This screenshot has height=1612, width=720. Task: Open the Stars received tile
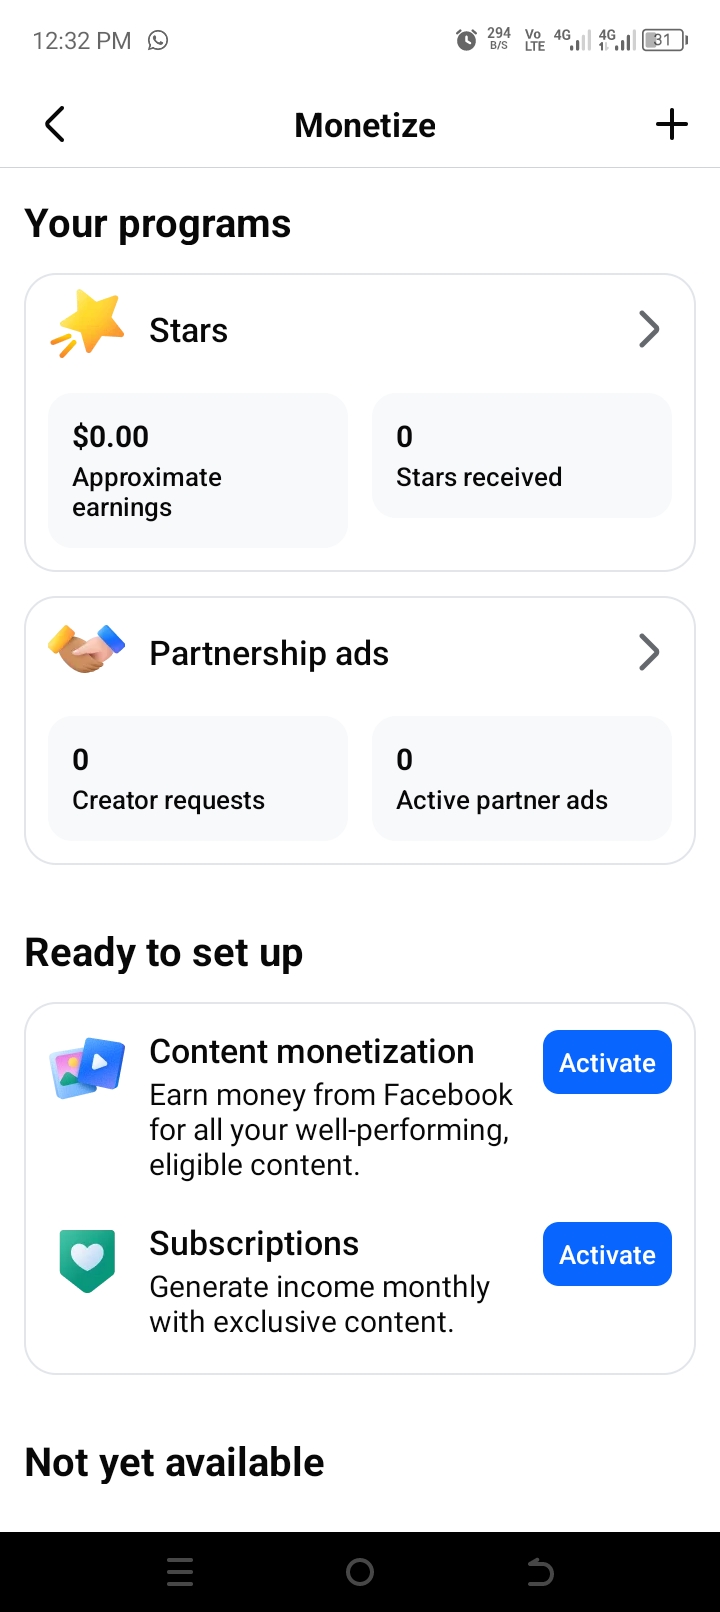pyautogui.click(x=522, y=455)
